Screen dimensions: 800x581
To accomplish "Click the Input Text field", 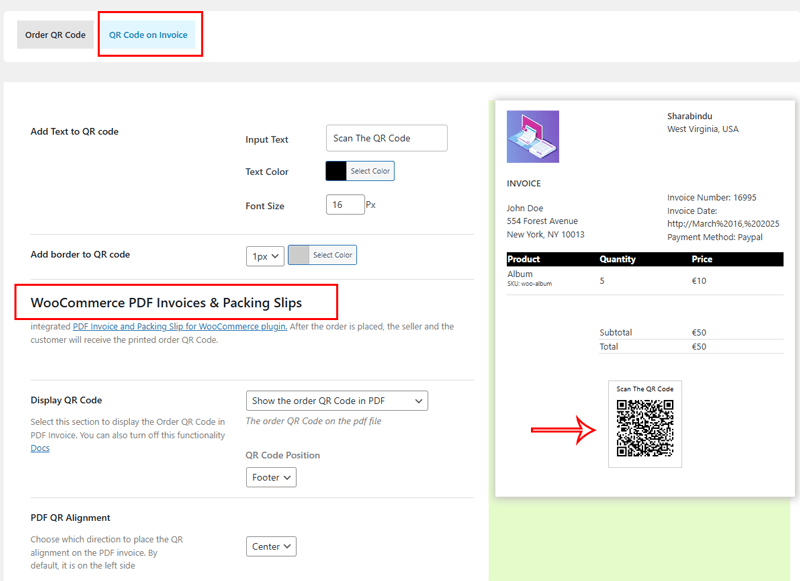I will pos(386,138).
